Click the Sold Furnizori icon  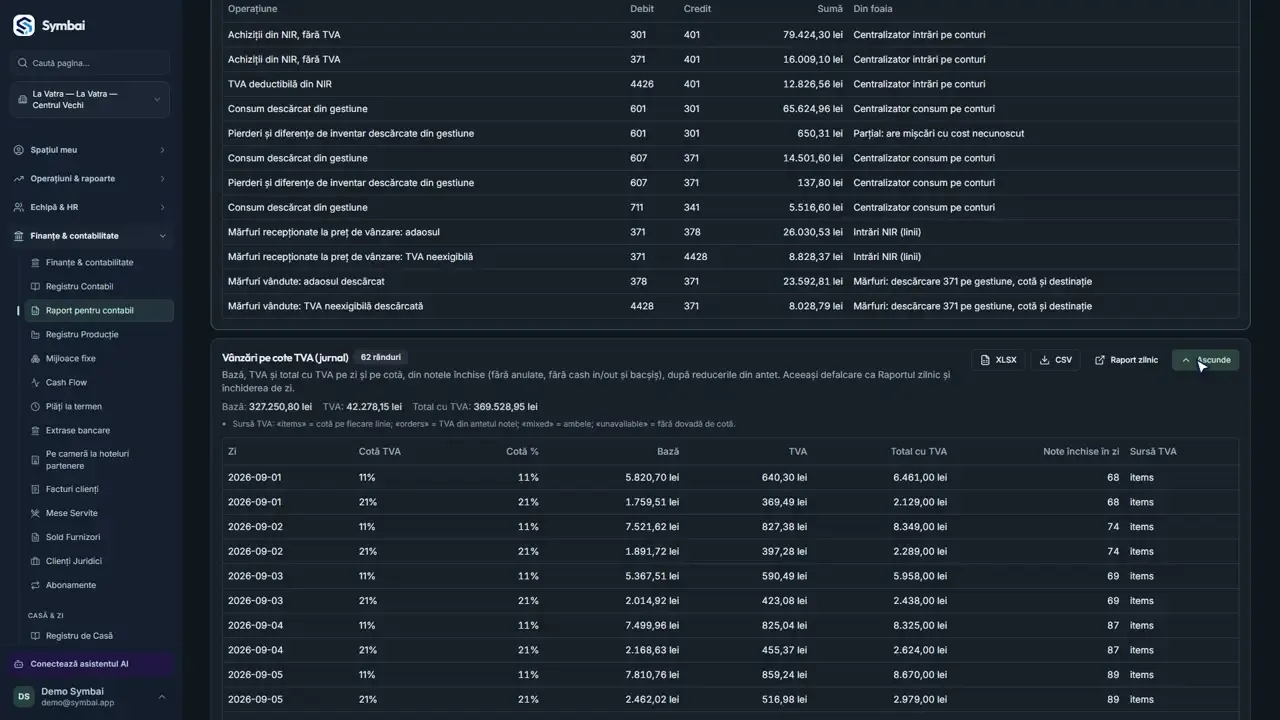36,538
